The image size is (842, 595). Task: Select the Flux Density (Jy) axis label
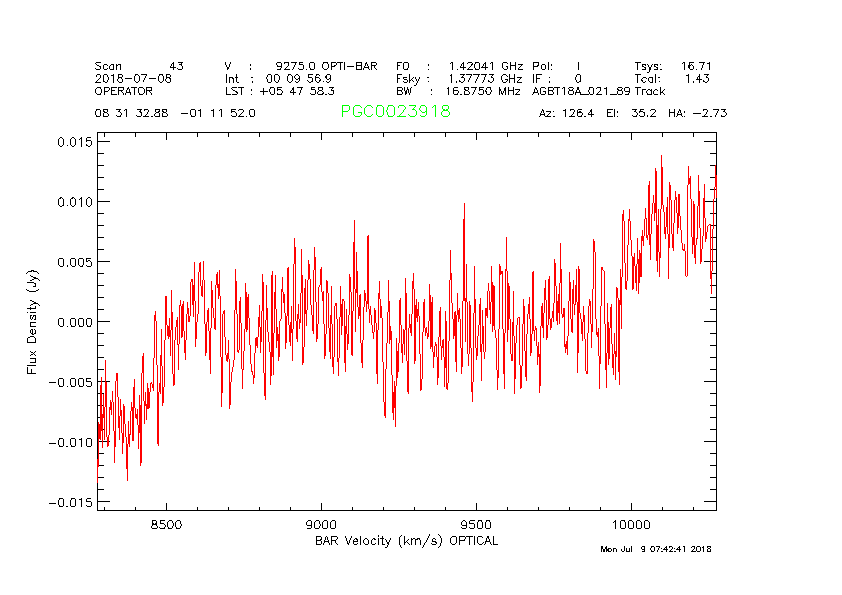[32, 321]
